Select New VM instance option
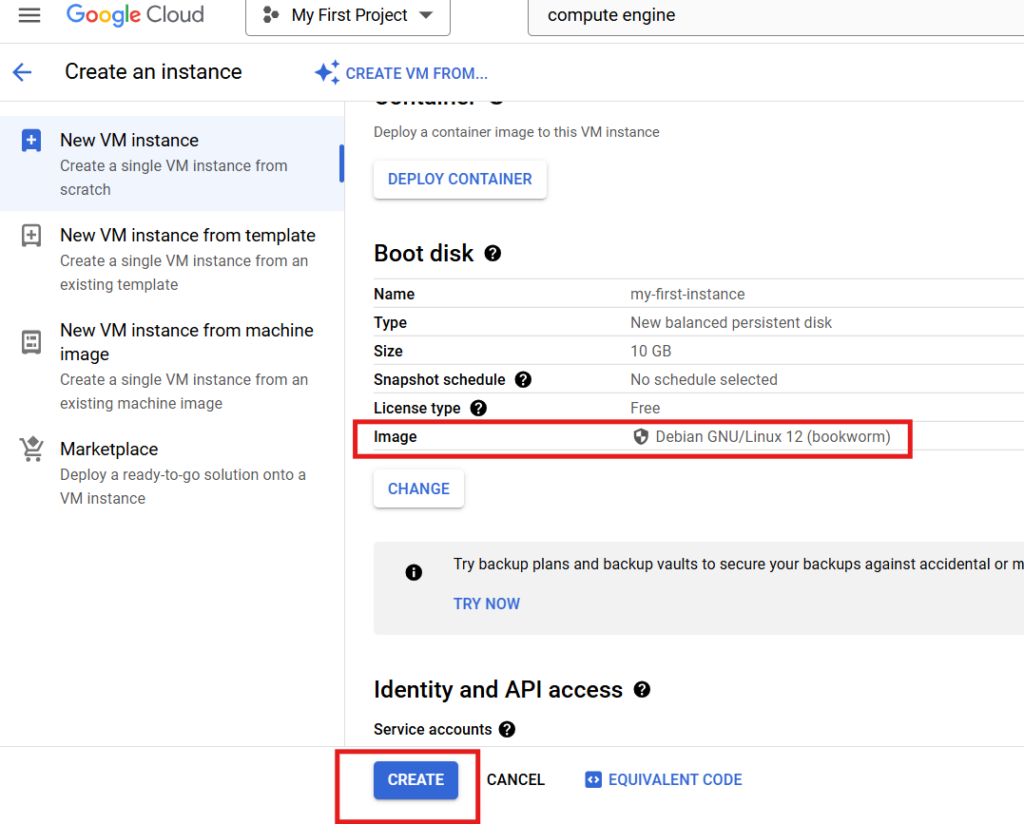 coord(129,141)
